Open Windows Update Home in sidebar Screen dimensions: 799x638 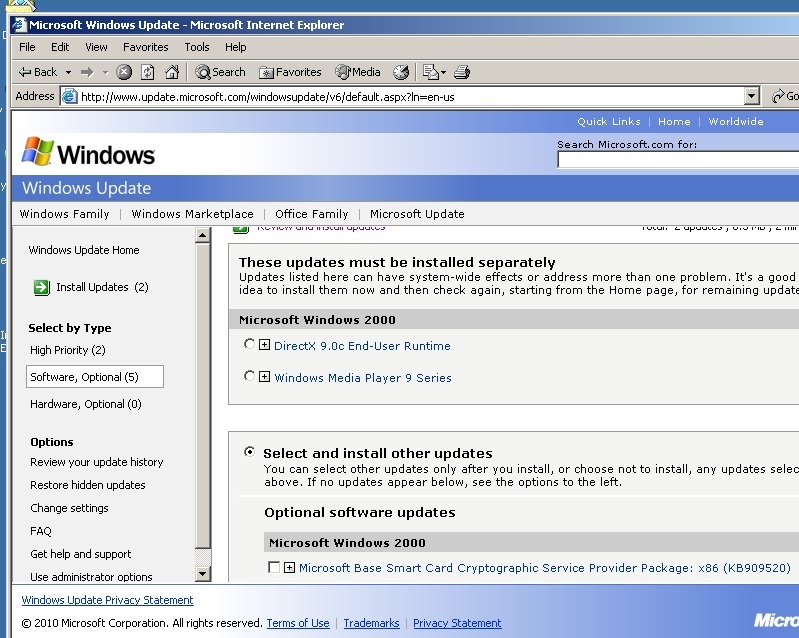point(84,250)
